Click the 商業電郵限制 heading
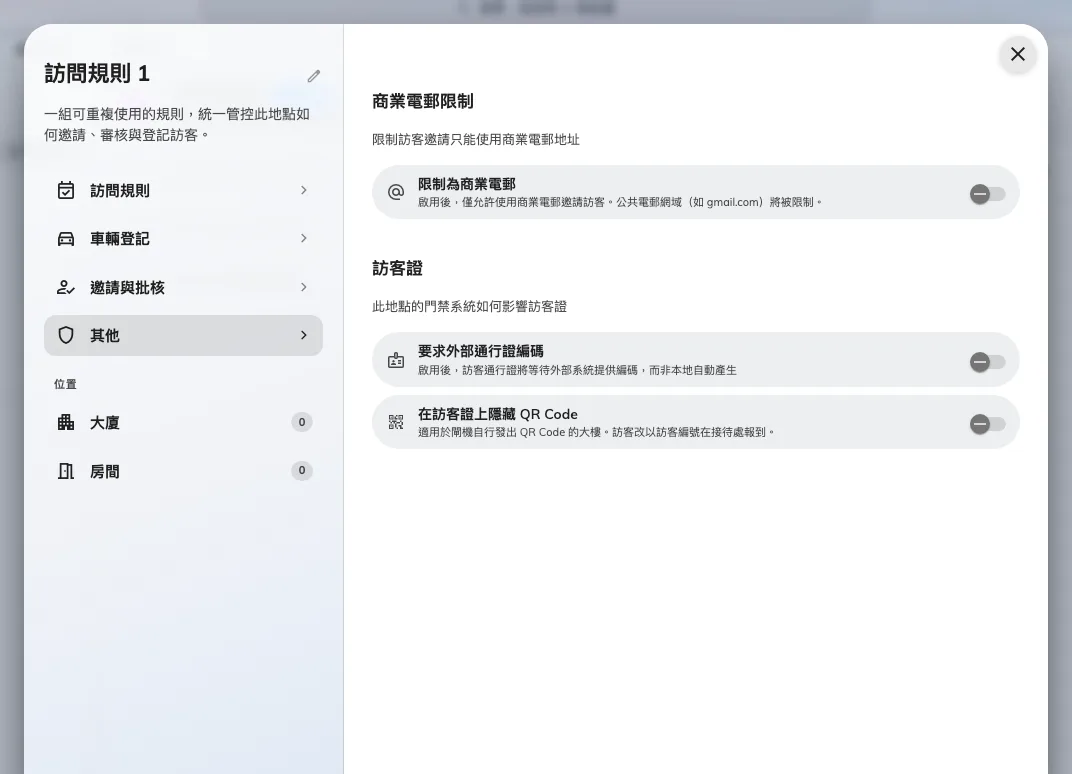Viewport: 1072px width, 774px height. [x=423, y=101]
